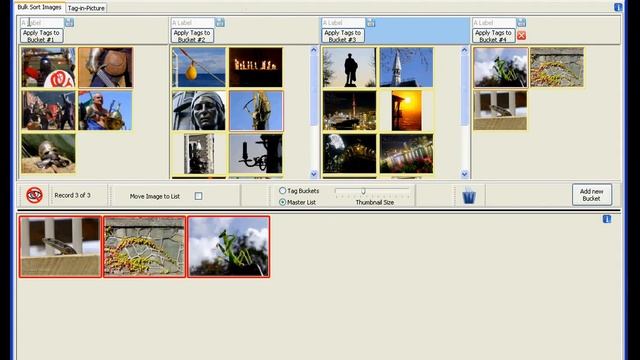Click the bucket #3 scroll up arrow
640x360 pixels.
(x=464, y=50)
